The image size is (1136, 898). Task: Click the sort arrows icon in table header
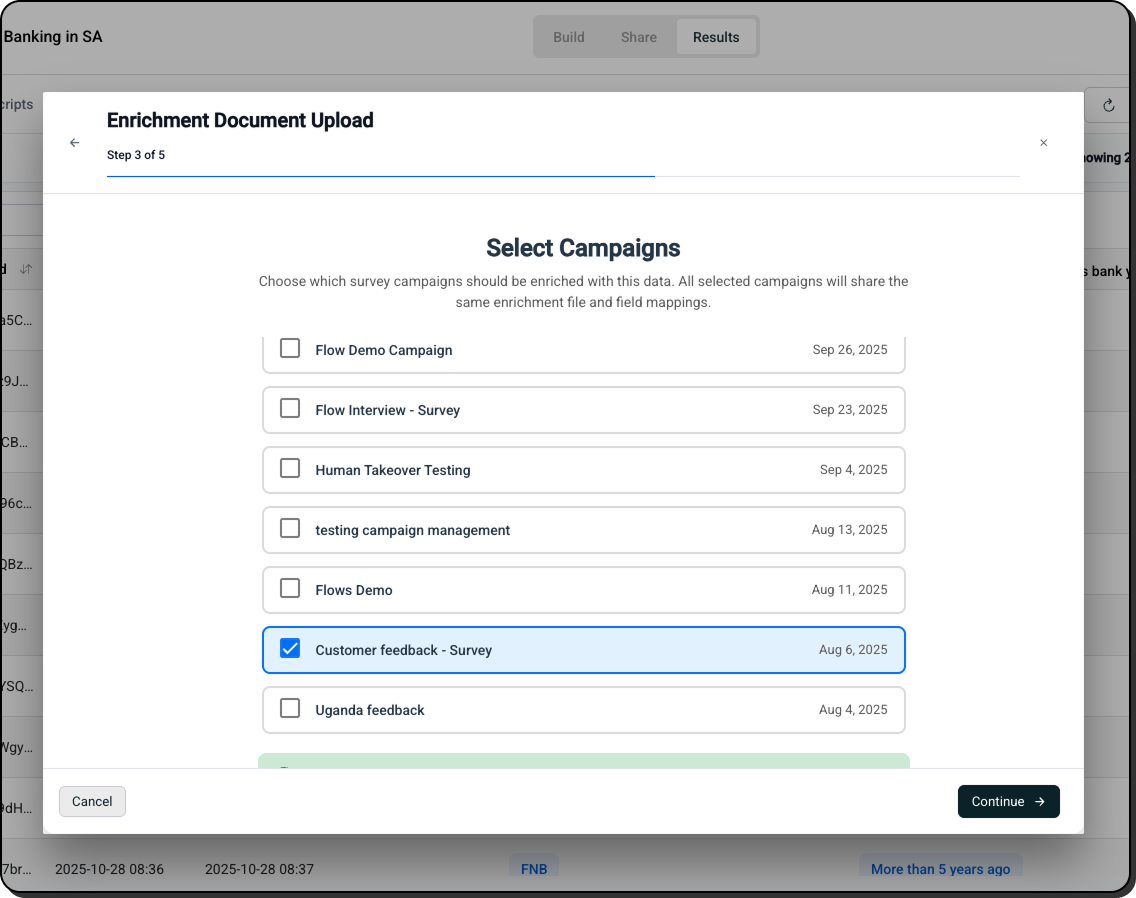(26, 269)
